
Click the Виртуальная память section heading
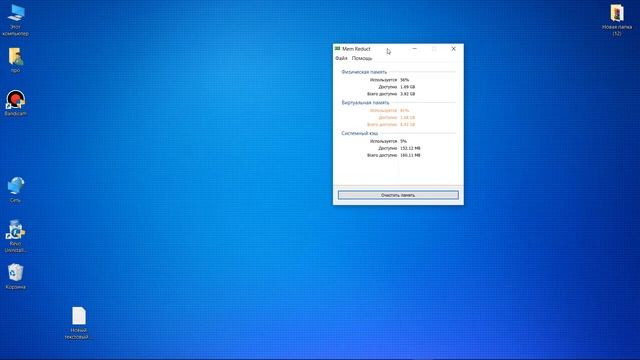(365, 102)
